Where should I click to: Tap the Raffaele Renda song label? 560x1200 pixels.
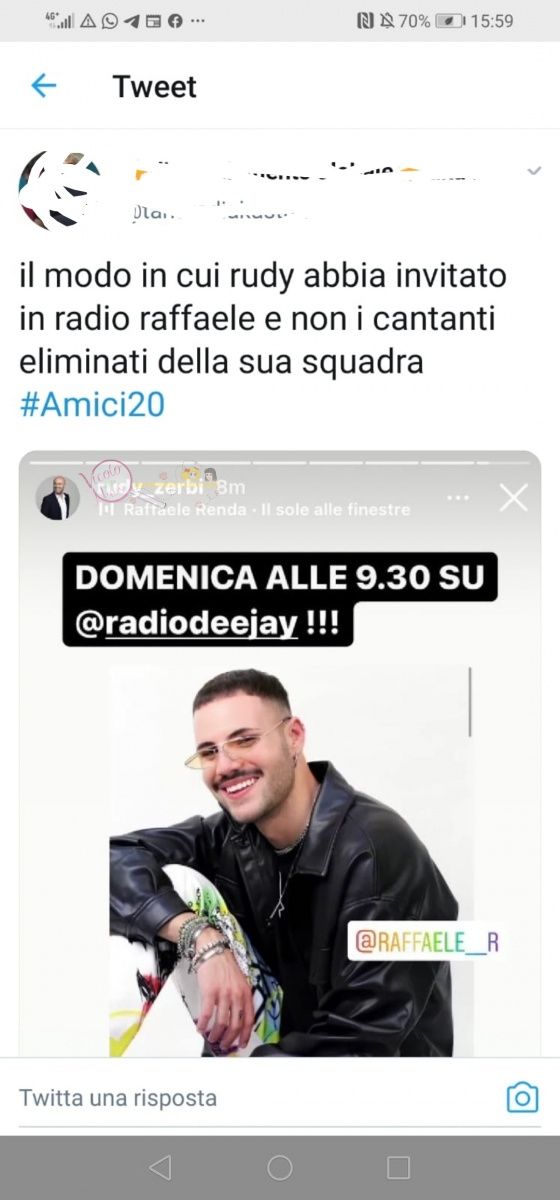[x=254, y=510]
